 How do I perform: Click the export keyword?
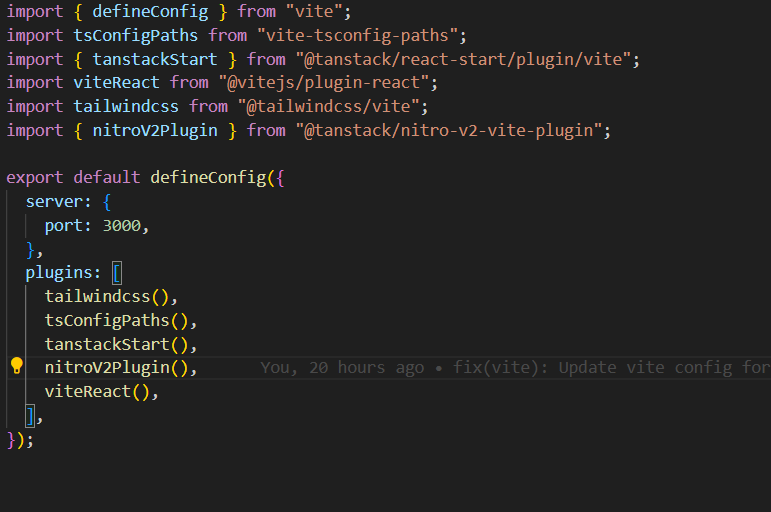(35, 178)
